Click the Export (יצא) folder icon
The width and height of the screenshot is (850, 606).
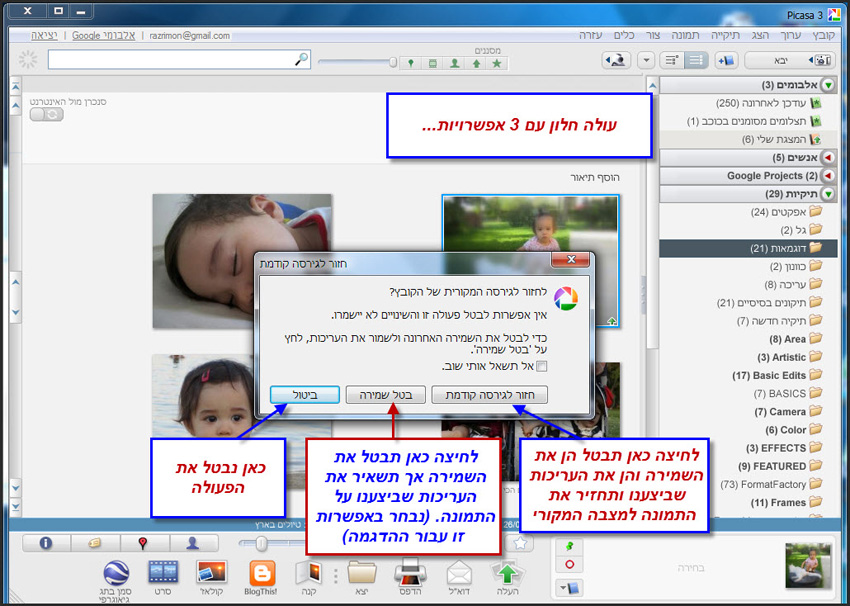362,573
